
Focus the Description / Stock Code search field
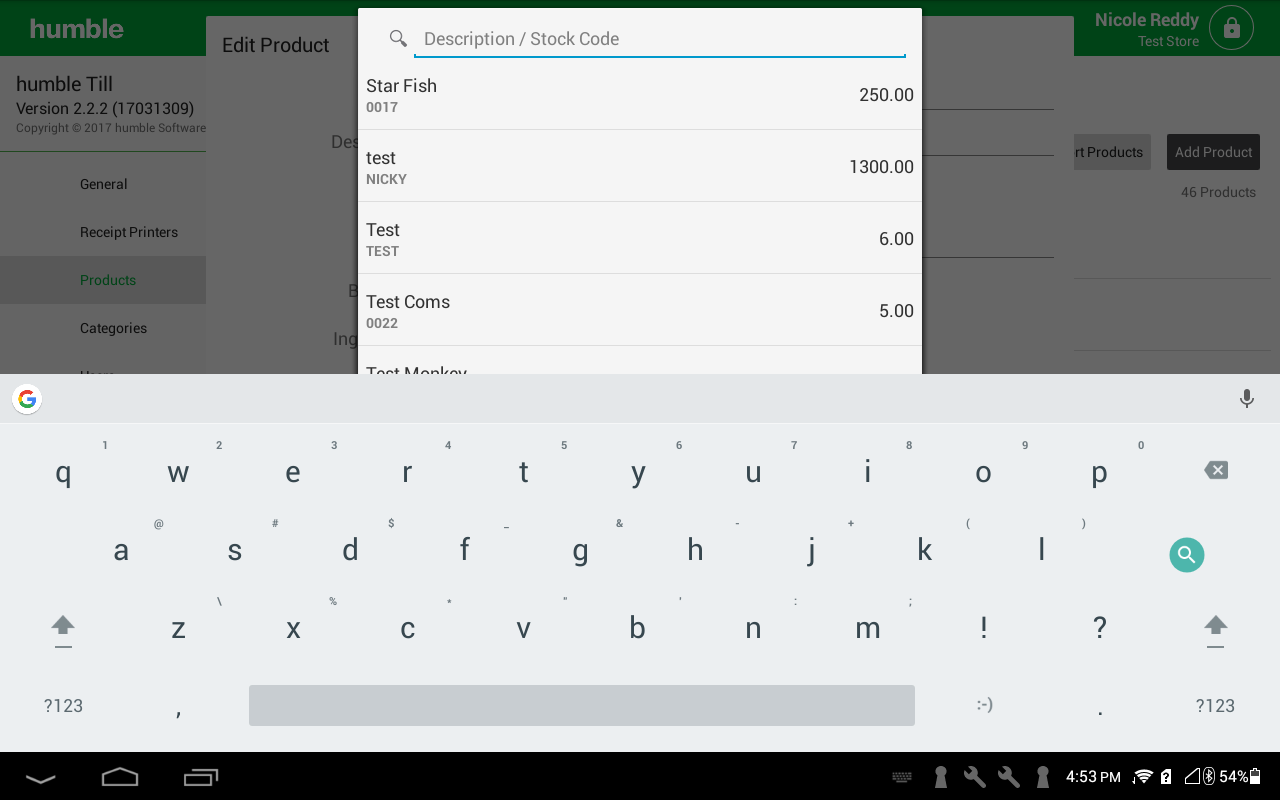pos(660,39)
